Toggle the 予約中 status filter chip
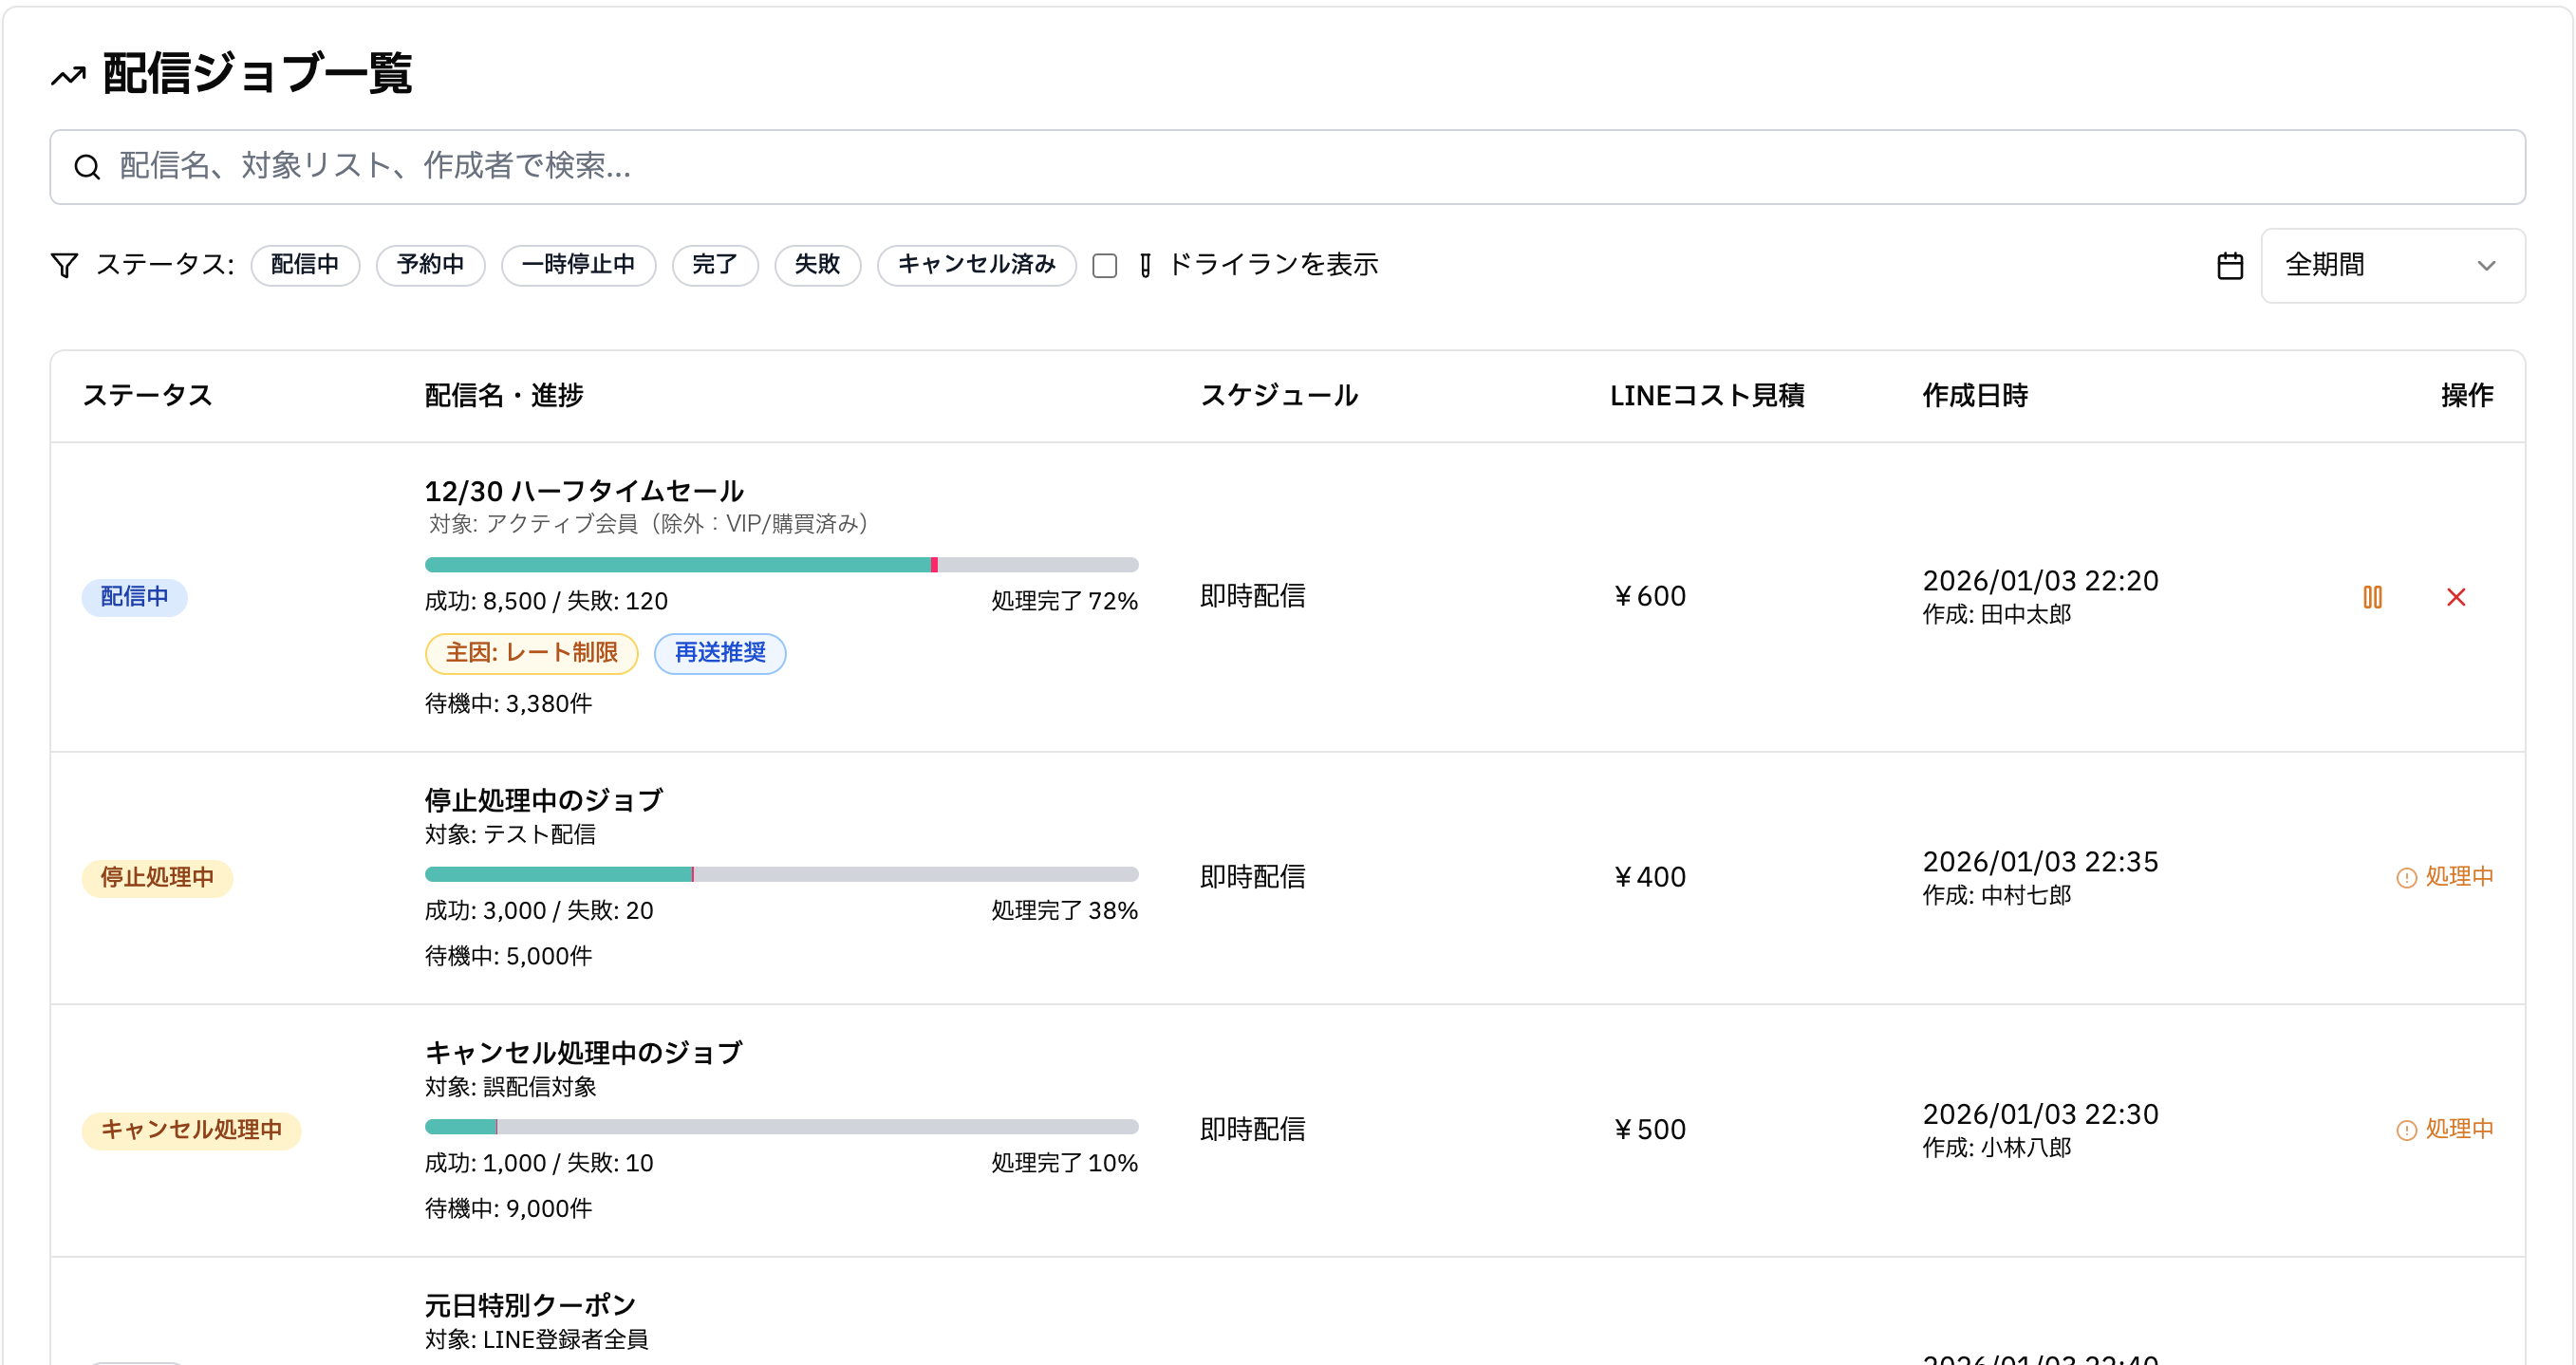This screenshot has width=2576, height=1365. [x=430, y=265]
